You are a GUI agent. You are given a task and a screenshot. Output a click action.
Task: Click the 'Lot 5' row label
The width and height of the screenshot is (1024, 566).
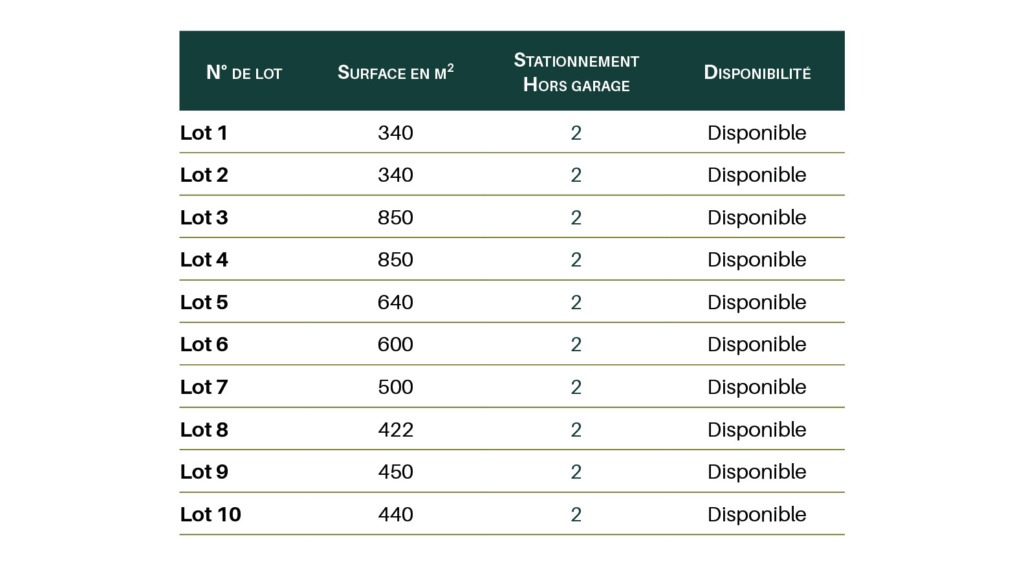pyautogui.click(x=204, y=302)
